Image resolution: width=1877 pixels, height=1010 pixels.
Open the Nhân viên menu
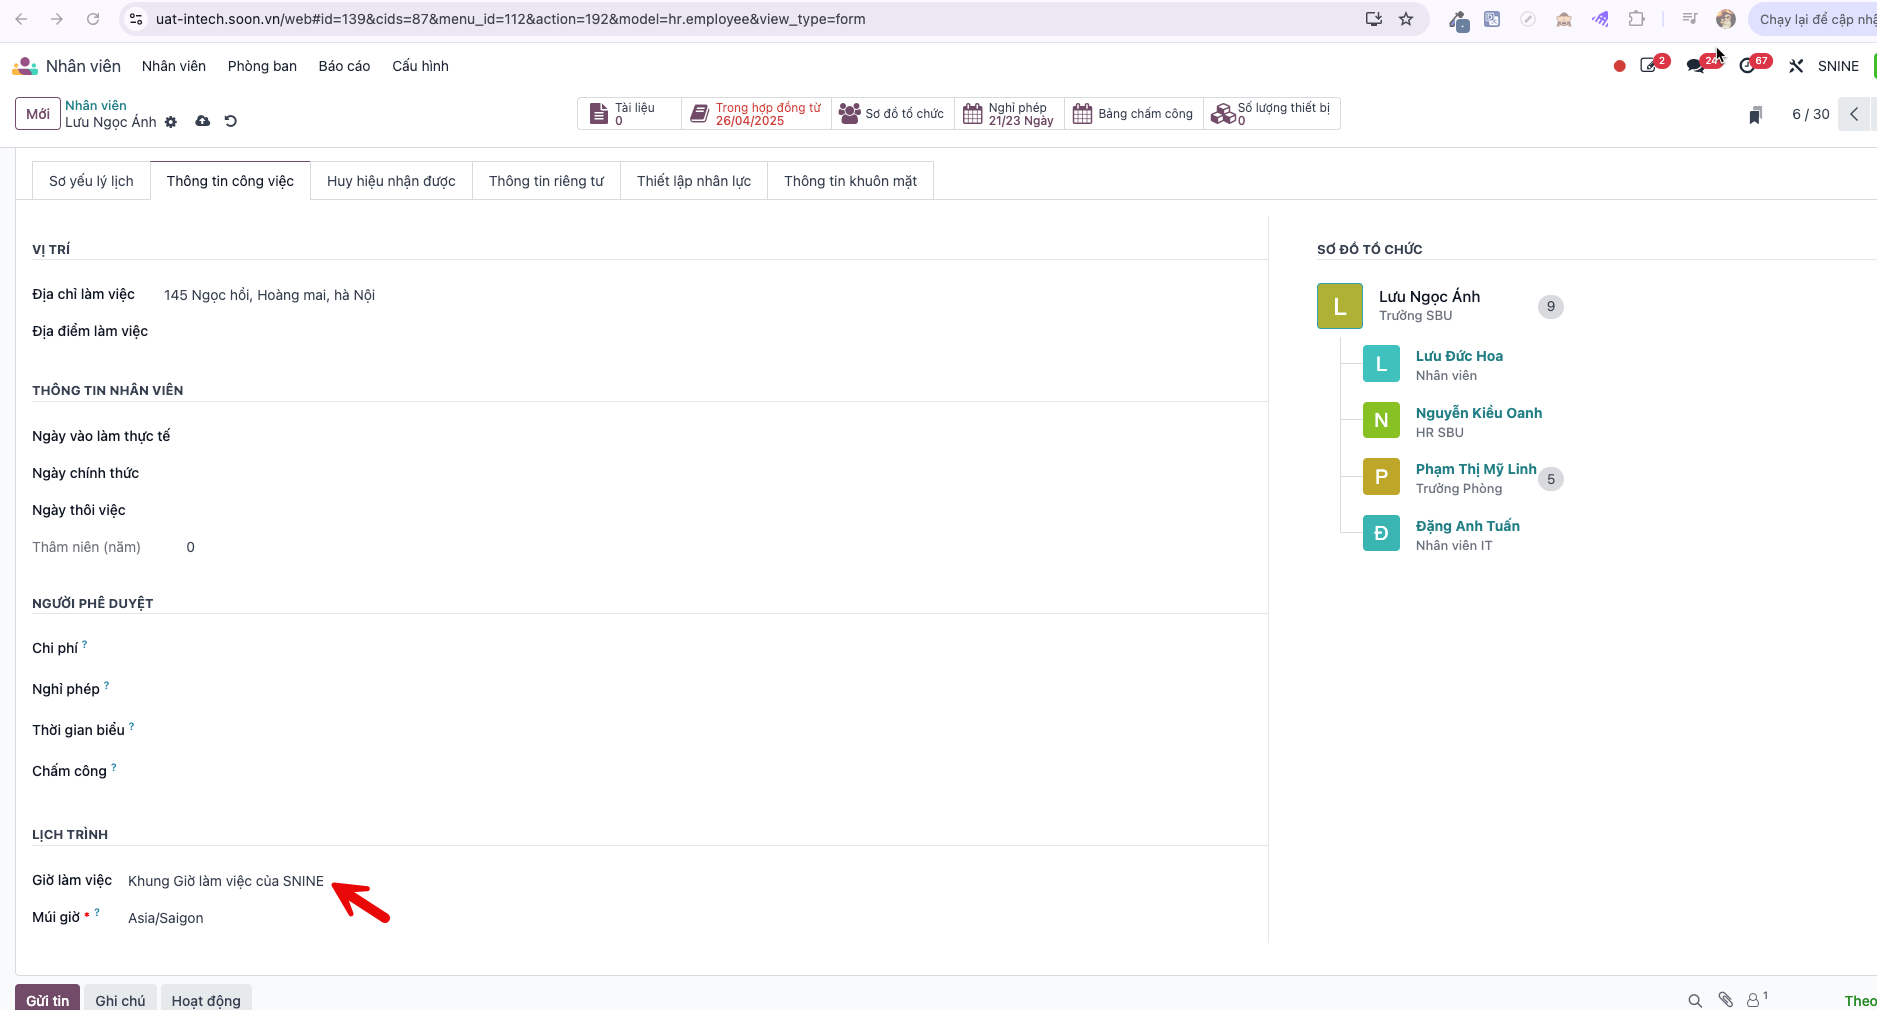click(x=174, y=66)
